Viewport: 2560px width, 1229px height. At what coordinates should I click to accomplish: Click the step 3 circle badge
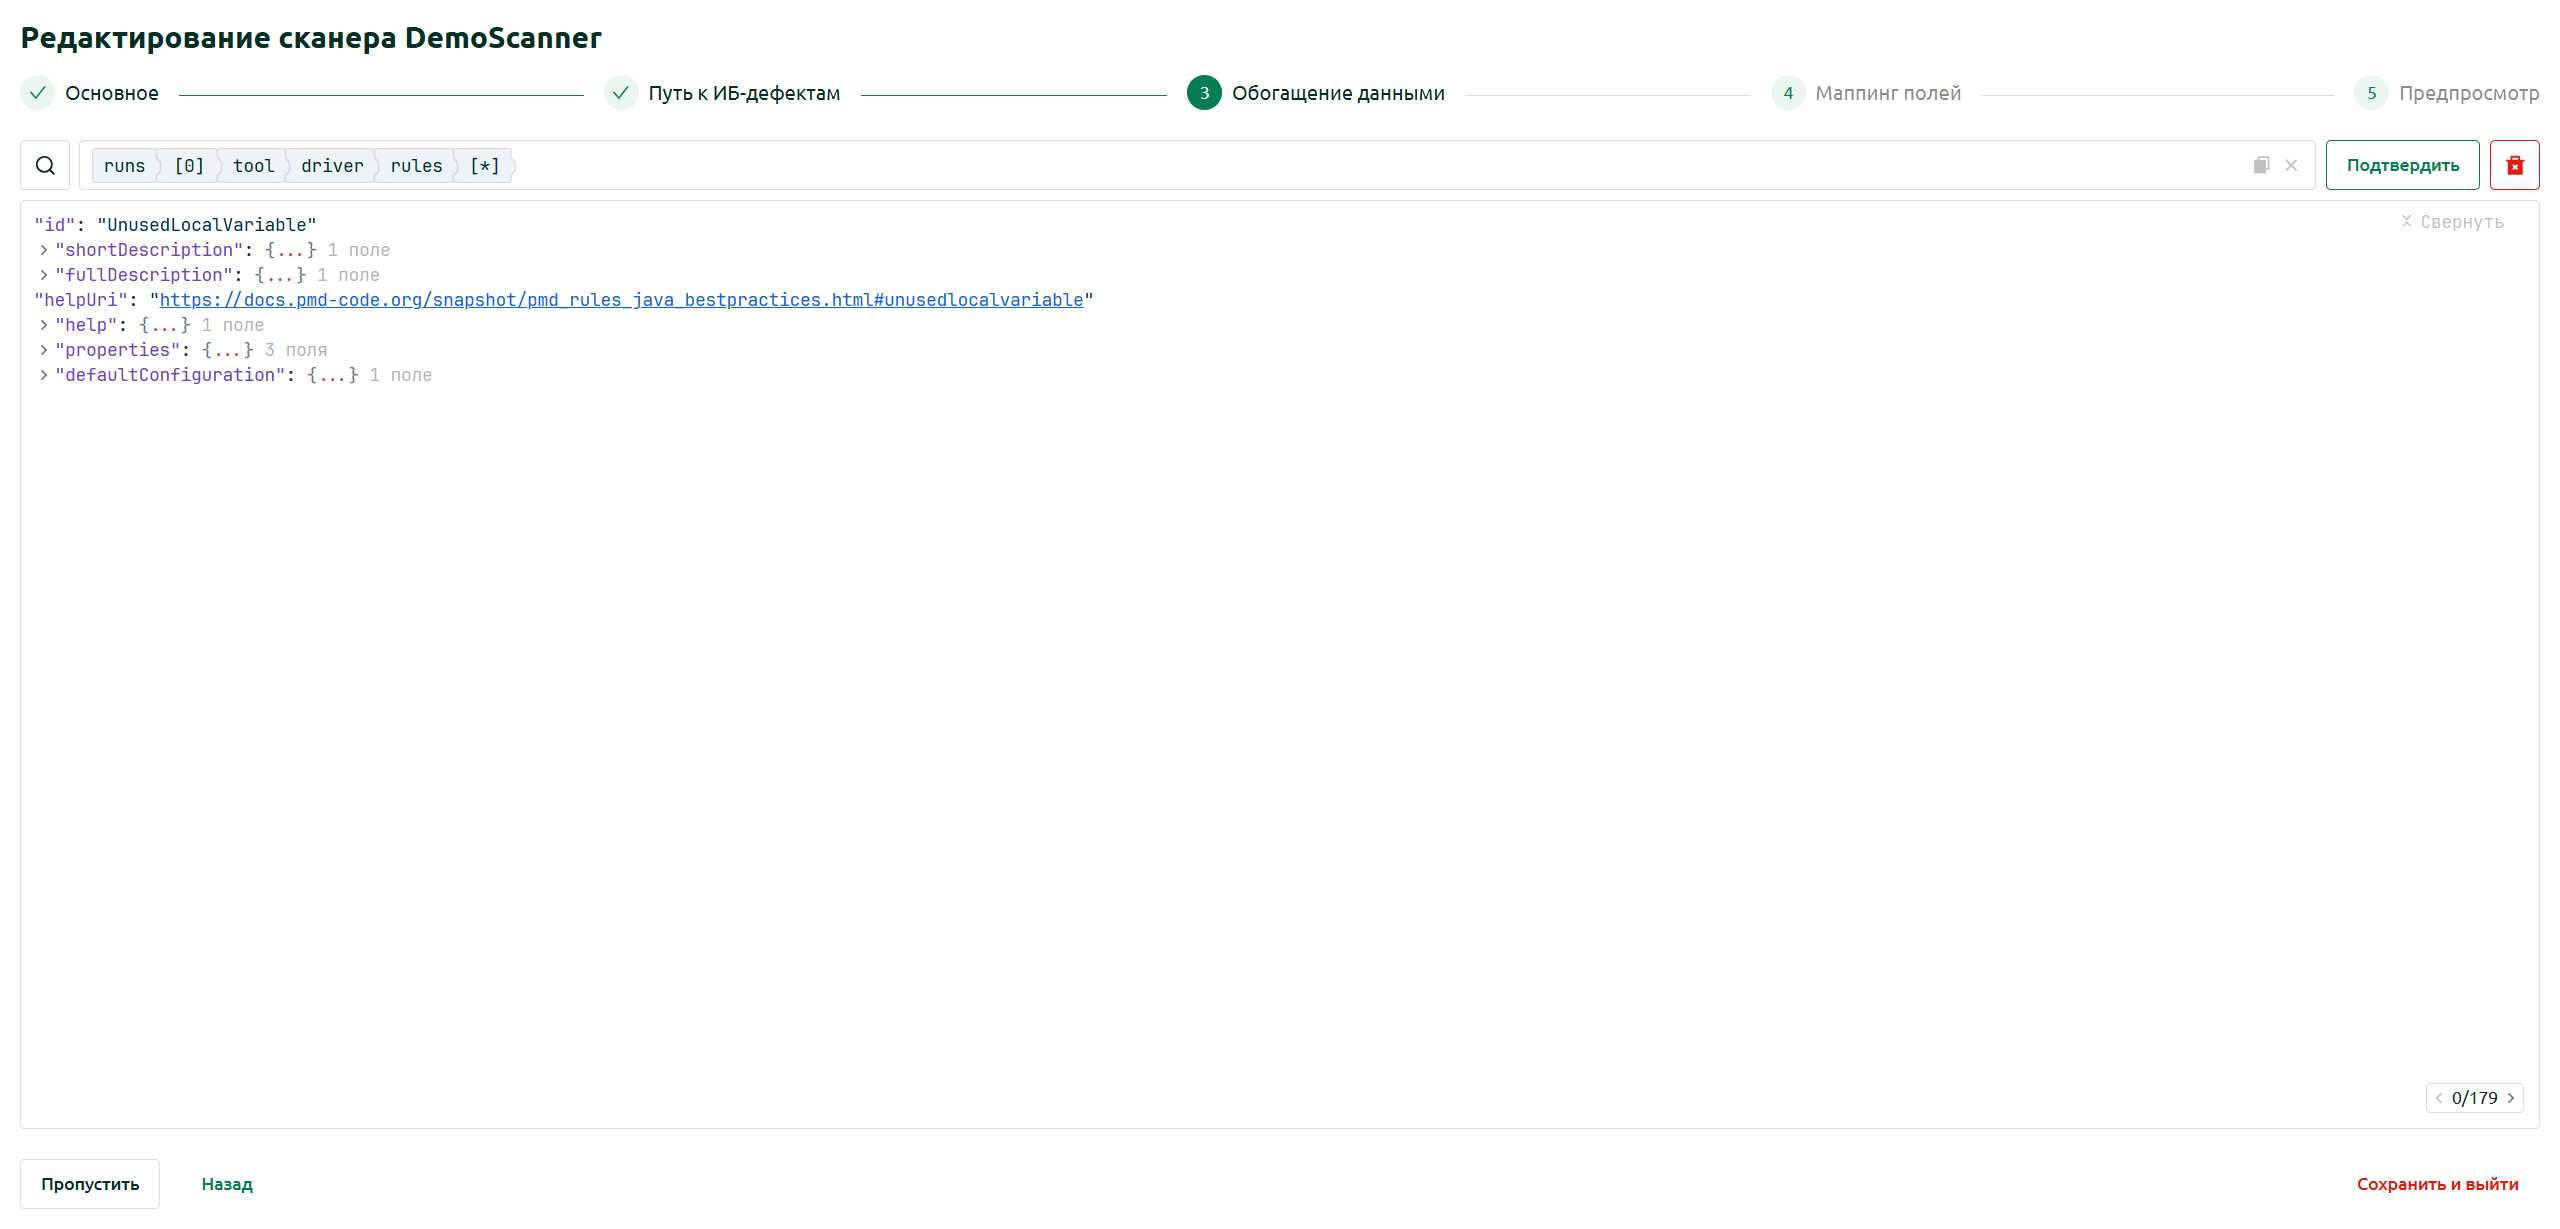[x=1204, y=93]
